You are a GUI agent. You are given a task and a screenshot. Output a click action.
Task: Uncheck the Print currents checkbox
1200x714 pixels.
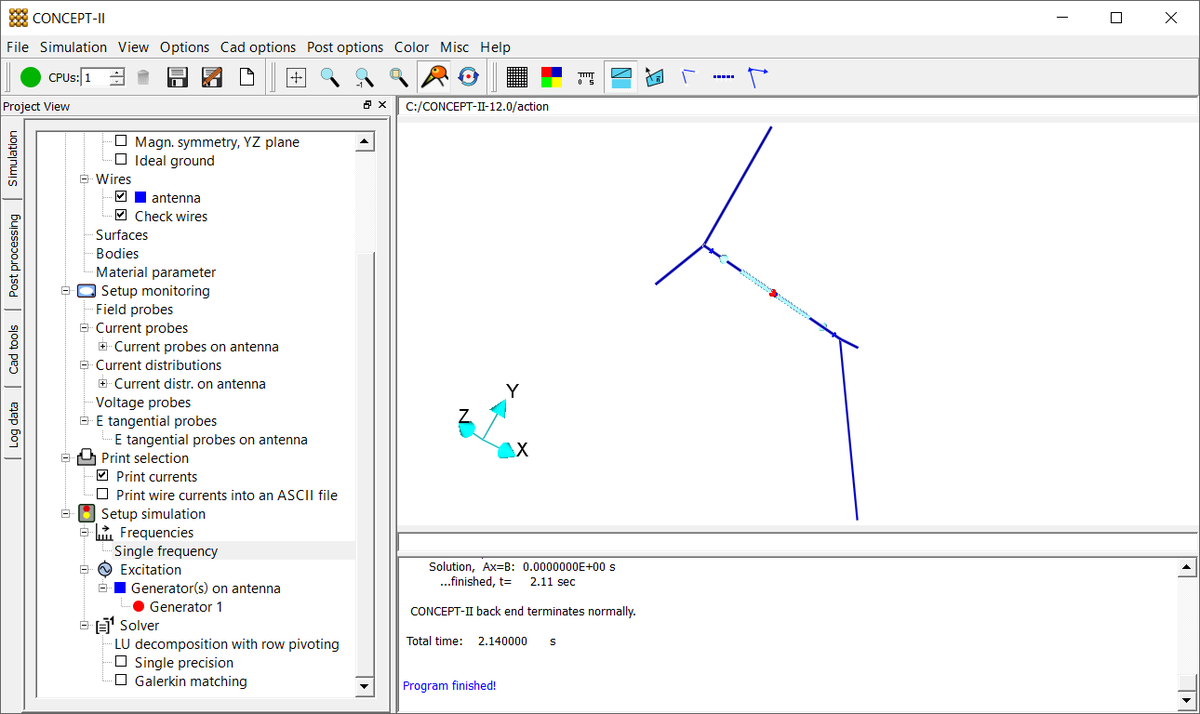[102, 477]
